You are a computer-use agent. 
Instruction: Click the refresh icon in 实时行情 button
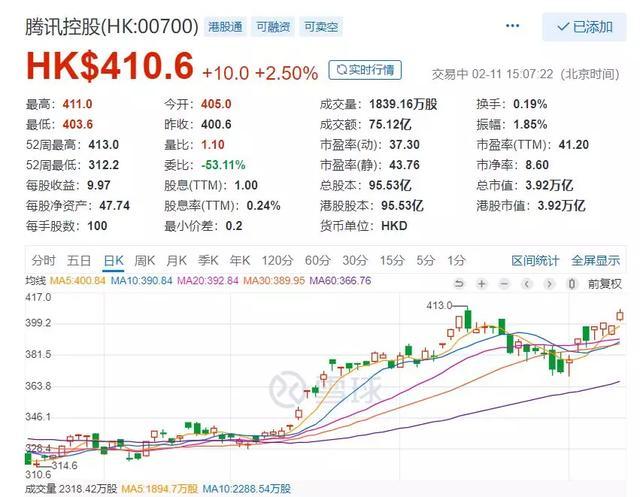tap(341, 70)
